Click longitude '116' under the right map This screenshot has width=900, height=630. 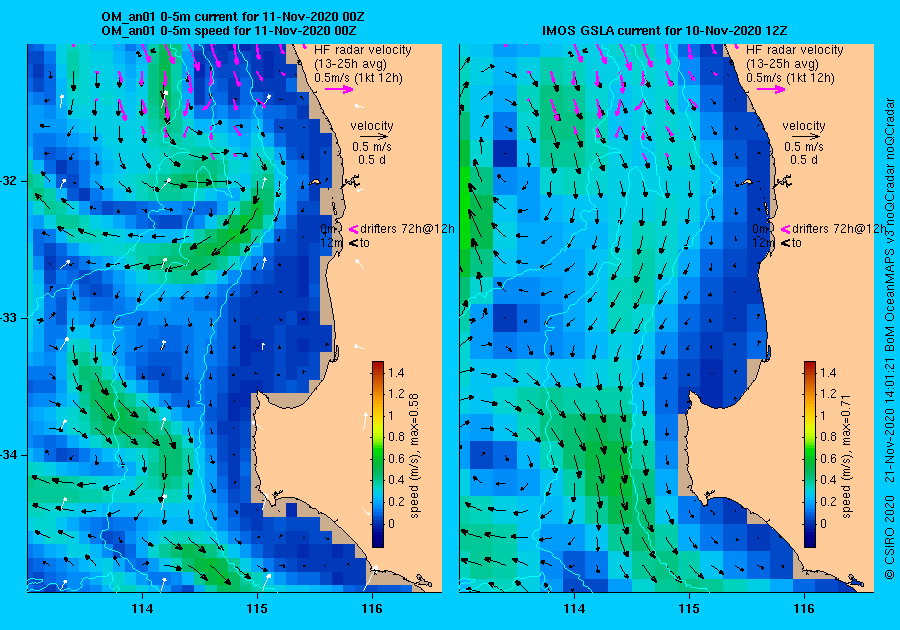pos(804,609)
